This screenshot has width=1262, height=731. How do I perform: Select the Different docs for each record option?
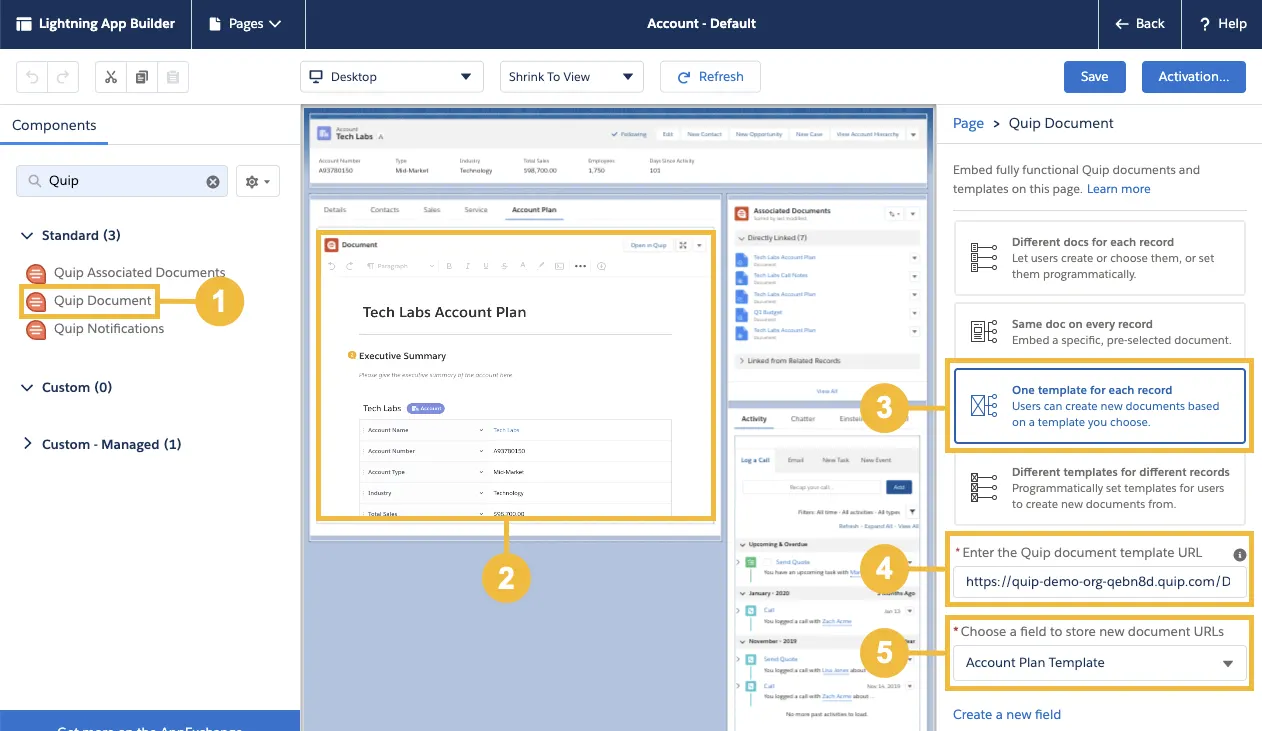(x=1098, y=258)
